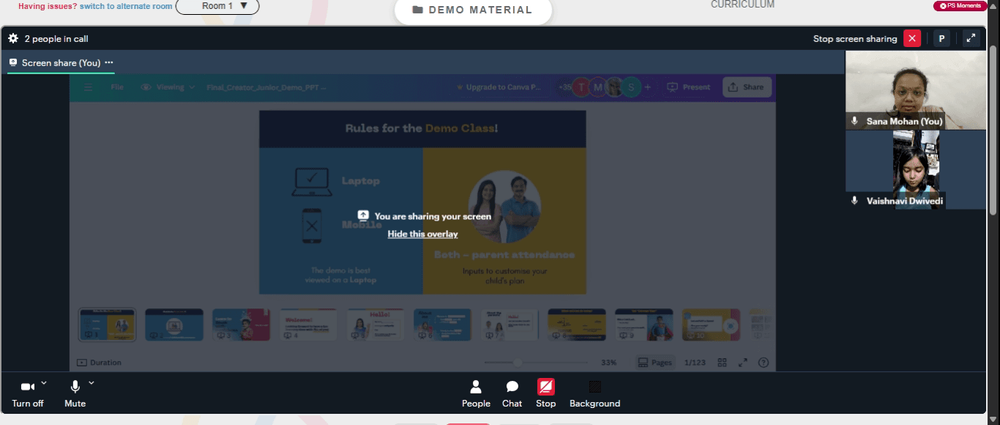Viewport: 1000px width, 425px height.
Task: Click the red X stop sharing icon
Action: coord(912,38)
